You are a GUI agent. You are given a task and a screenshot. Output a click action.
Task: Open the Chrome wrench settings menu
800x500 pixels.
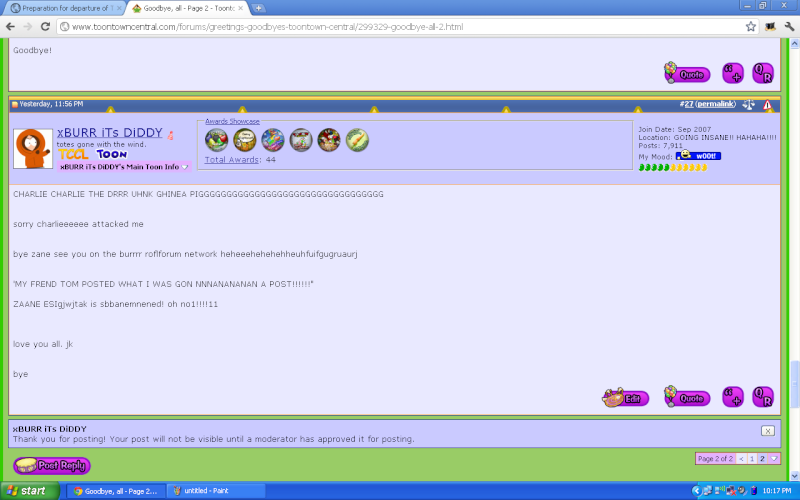point(789,27)
